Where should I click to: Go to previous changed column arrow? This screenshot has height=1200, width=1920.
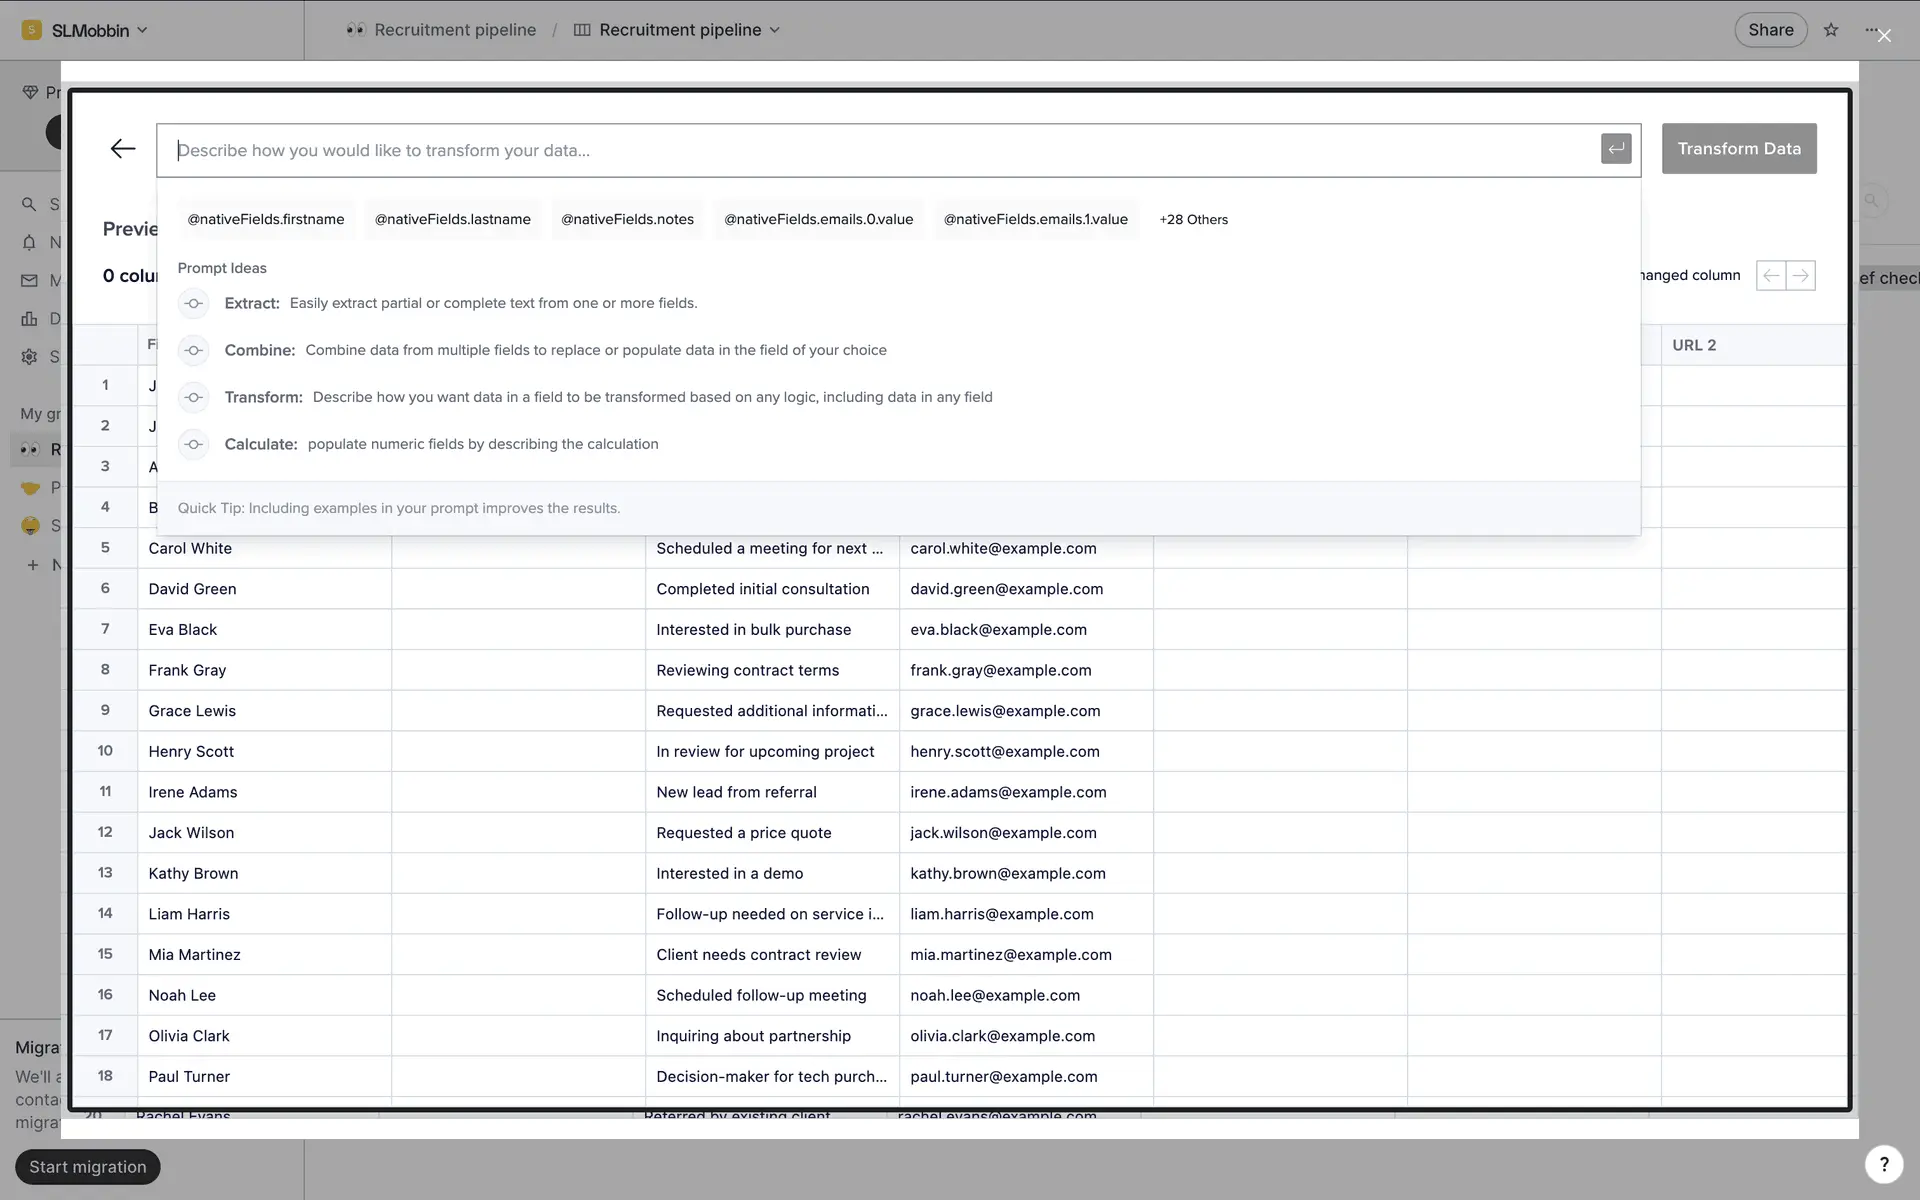(x=1771, y=275)
